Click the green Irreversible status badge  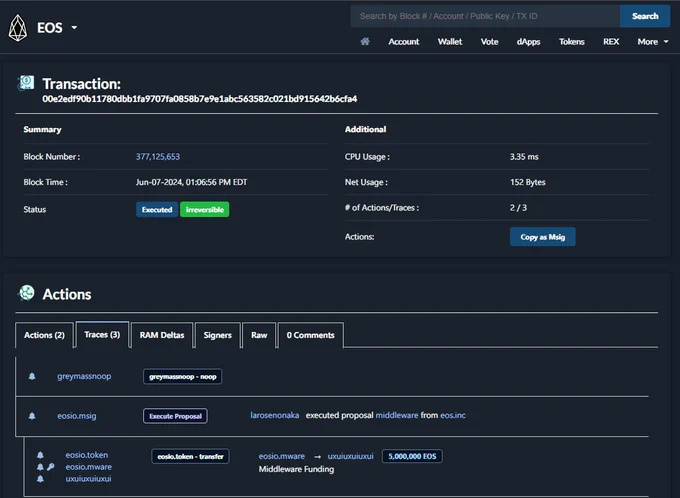[205, 210]
